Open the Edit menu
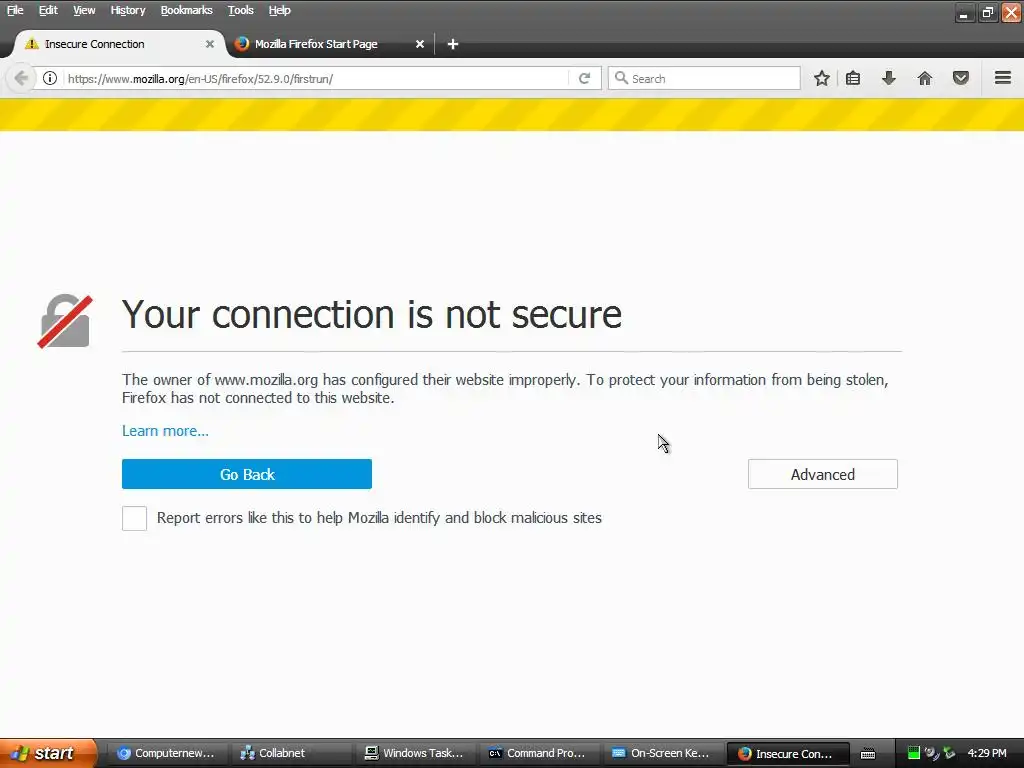 pyautogui.click(x=48, y=10)
